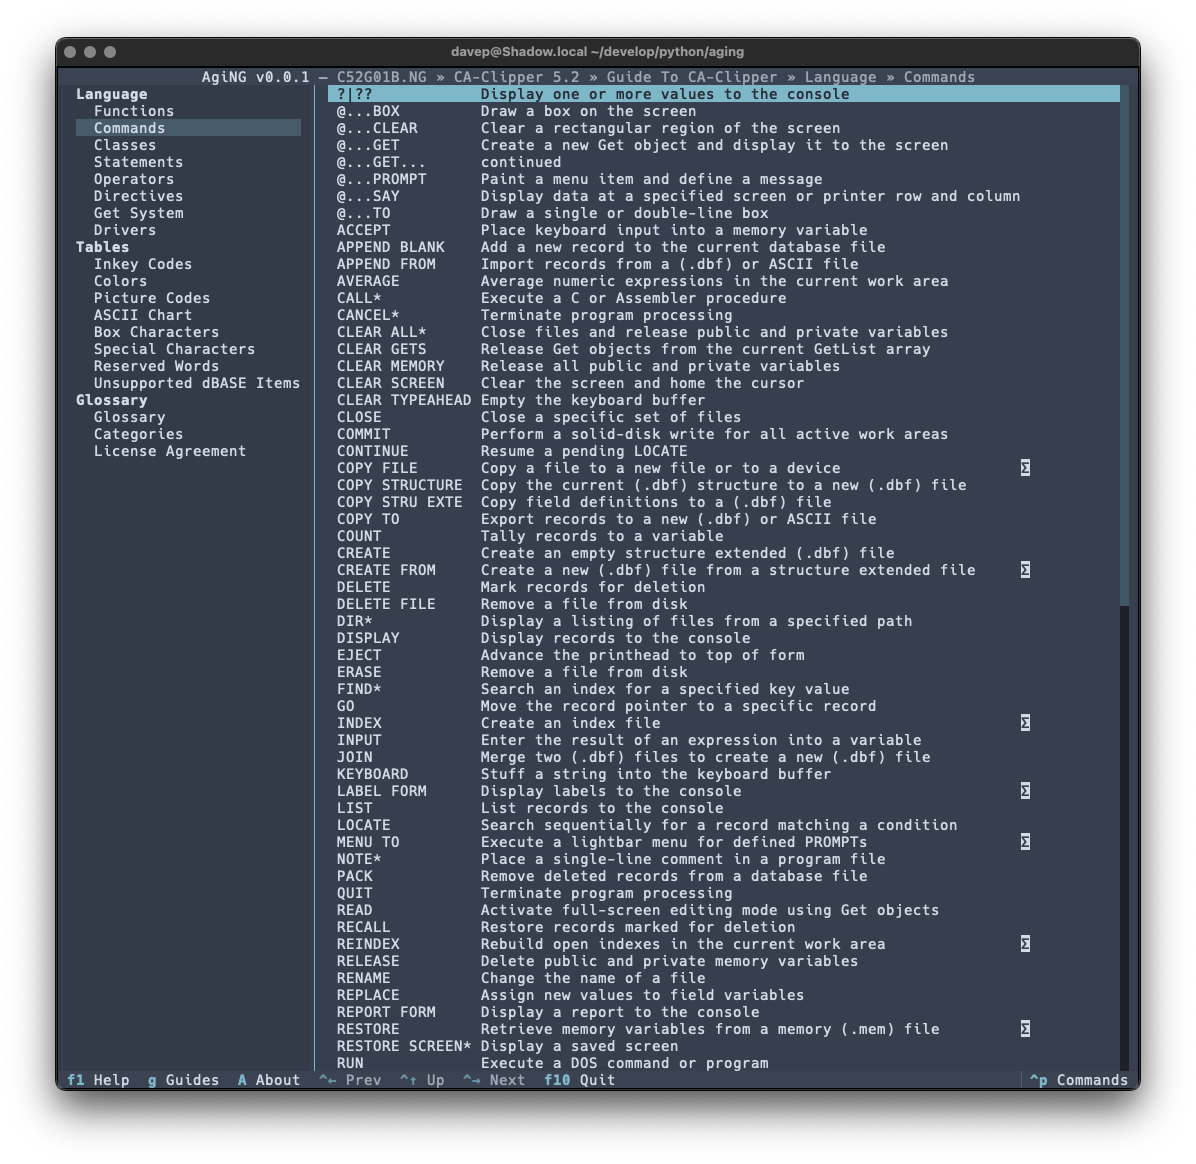This screenshot has height=1164, width=1196.
Task: Select the @...SAY command entry
Action: click(x=368, y=196)
